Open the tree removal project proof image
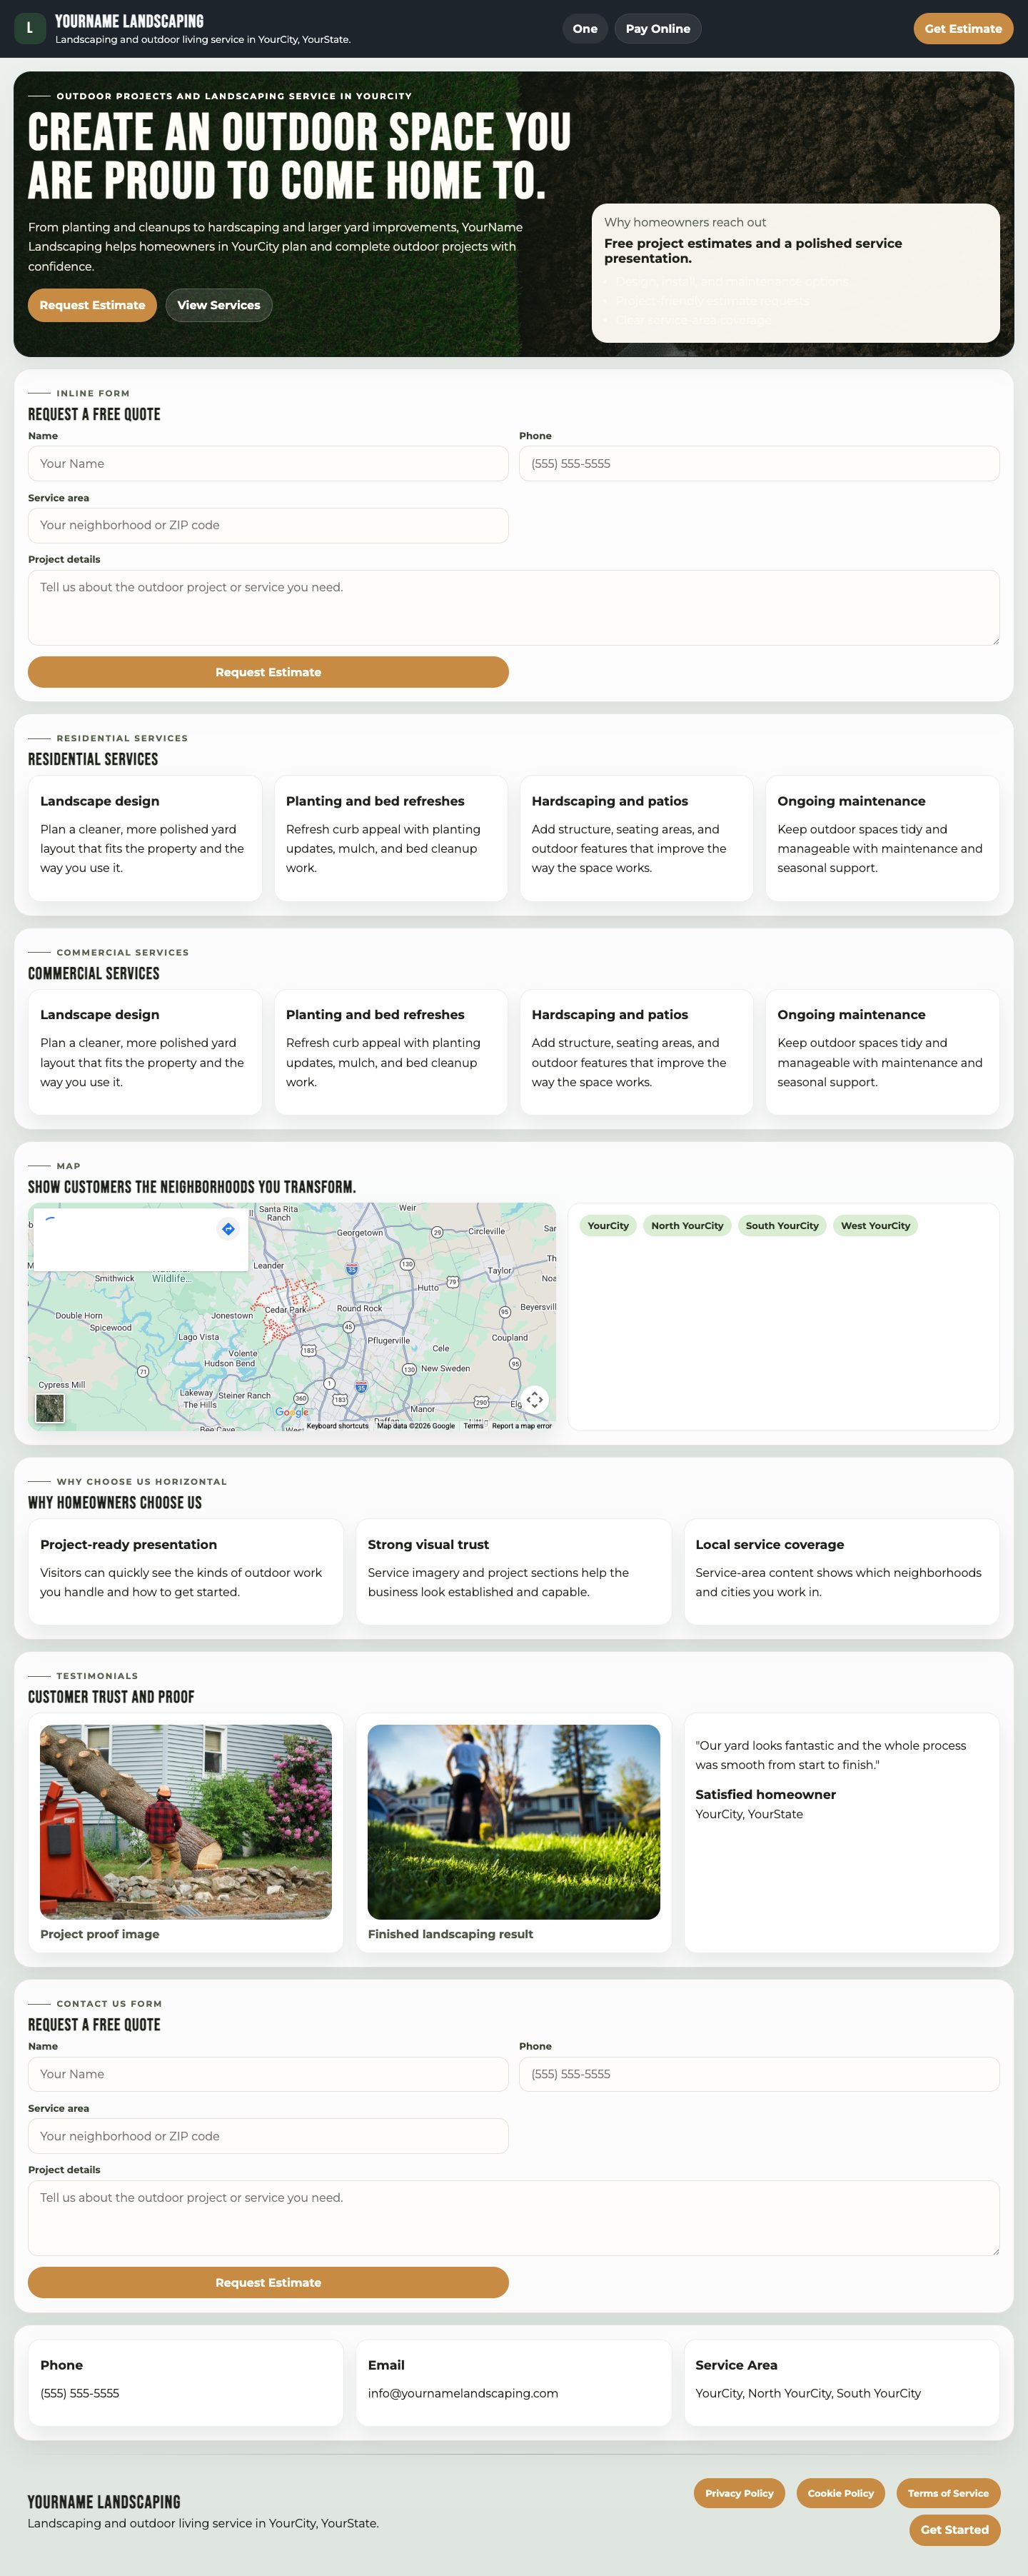Image resolution: width=1028 pixels, height=2576 pixels. pyautogui.click(x=185, y=1821)
